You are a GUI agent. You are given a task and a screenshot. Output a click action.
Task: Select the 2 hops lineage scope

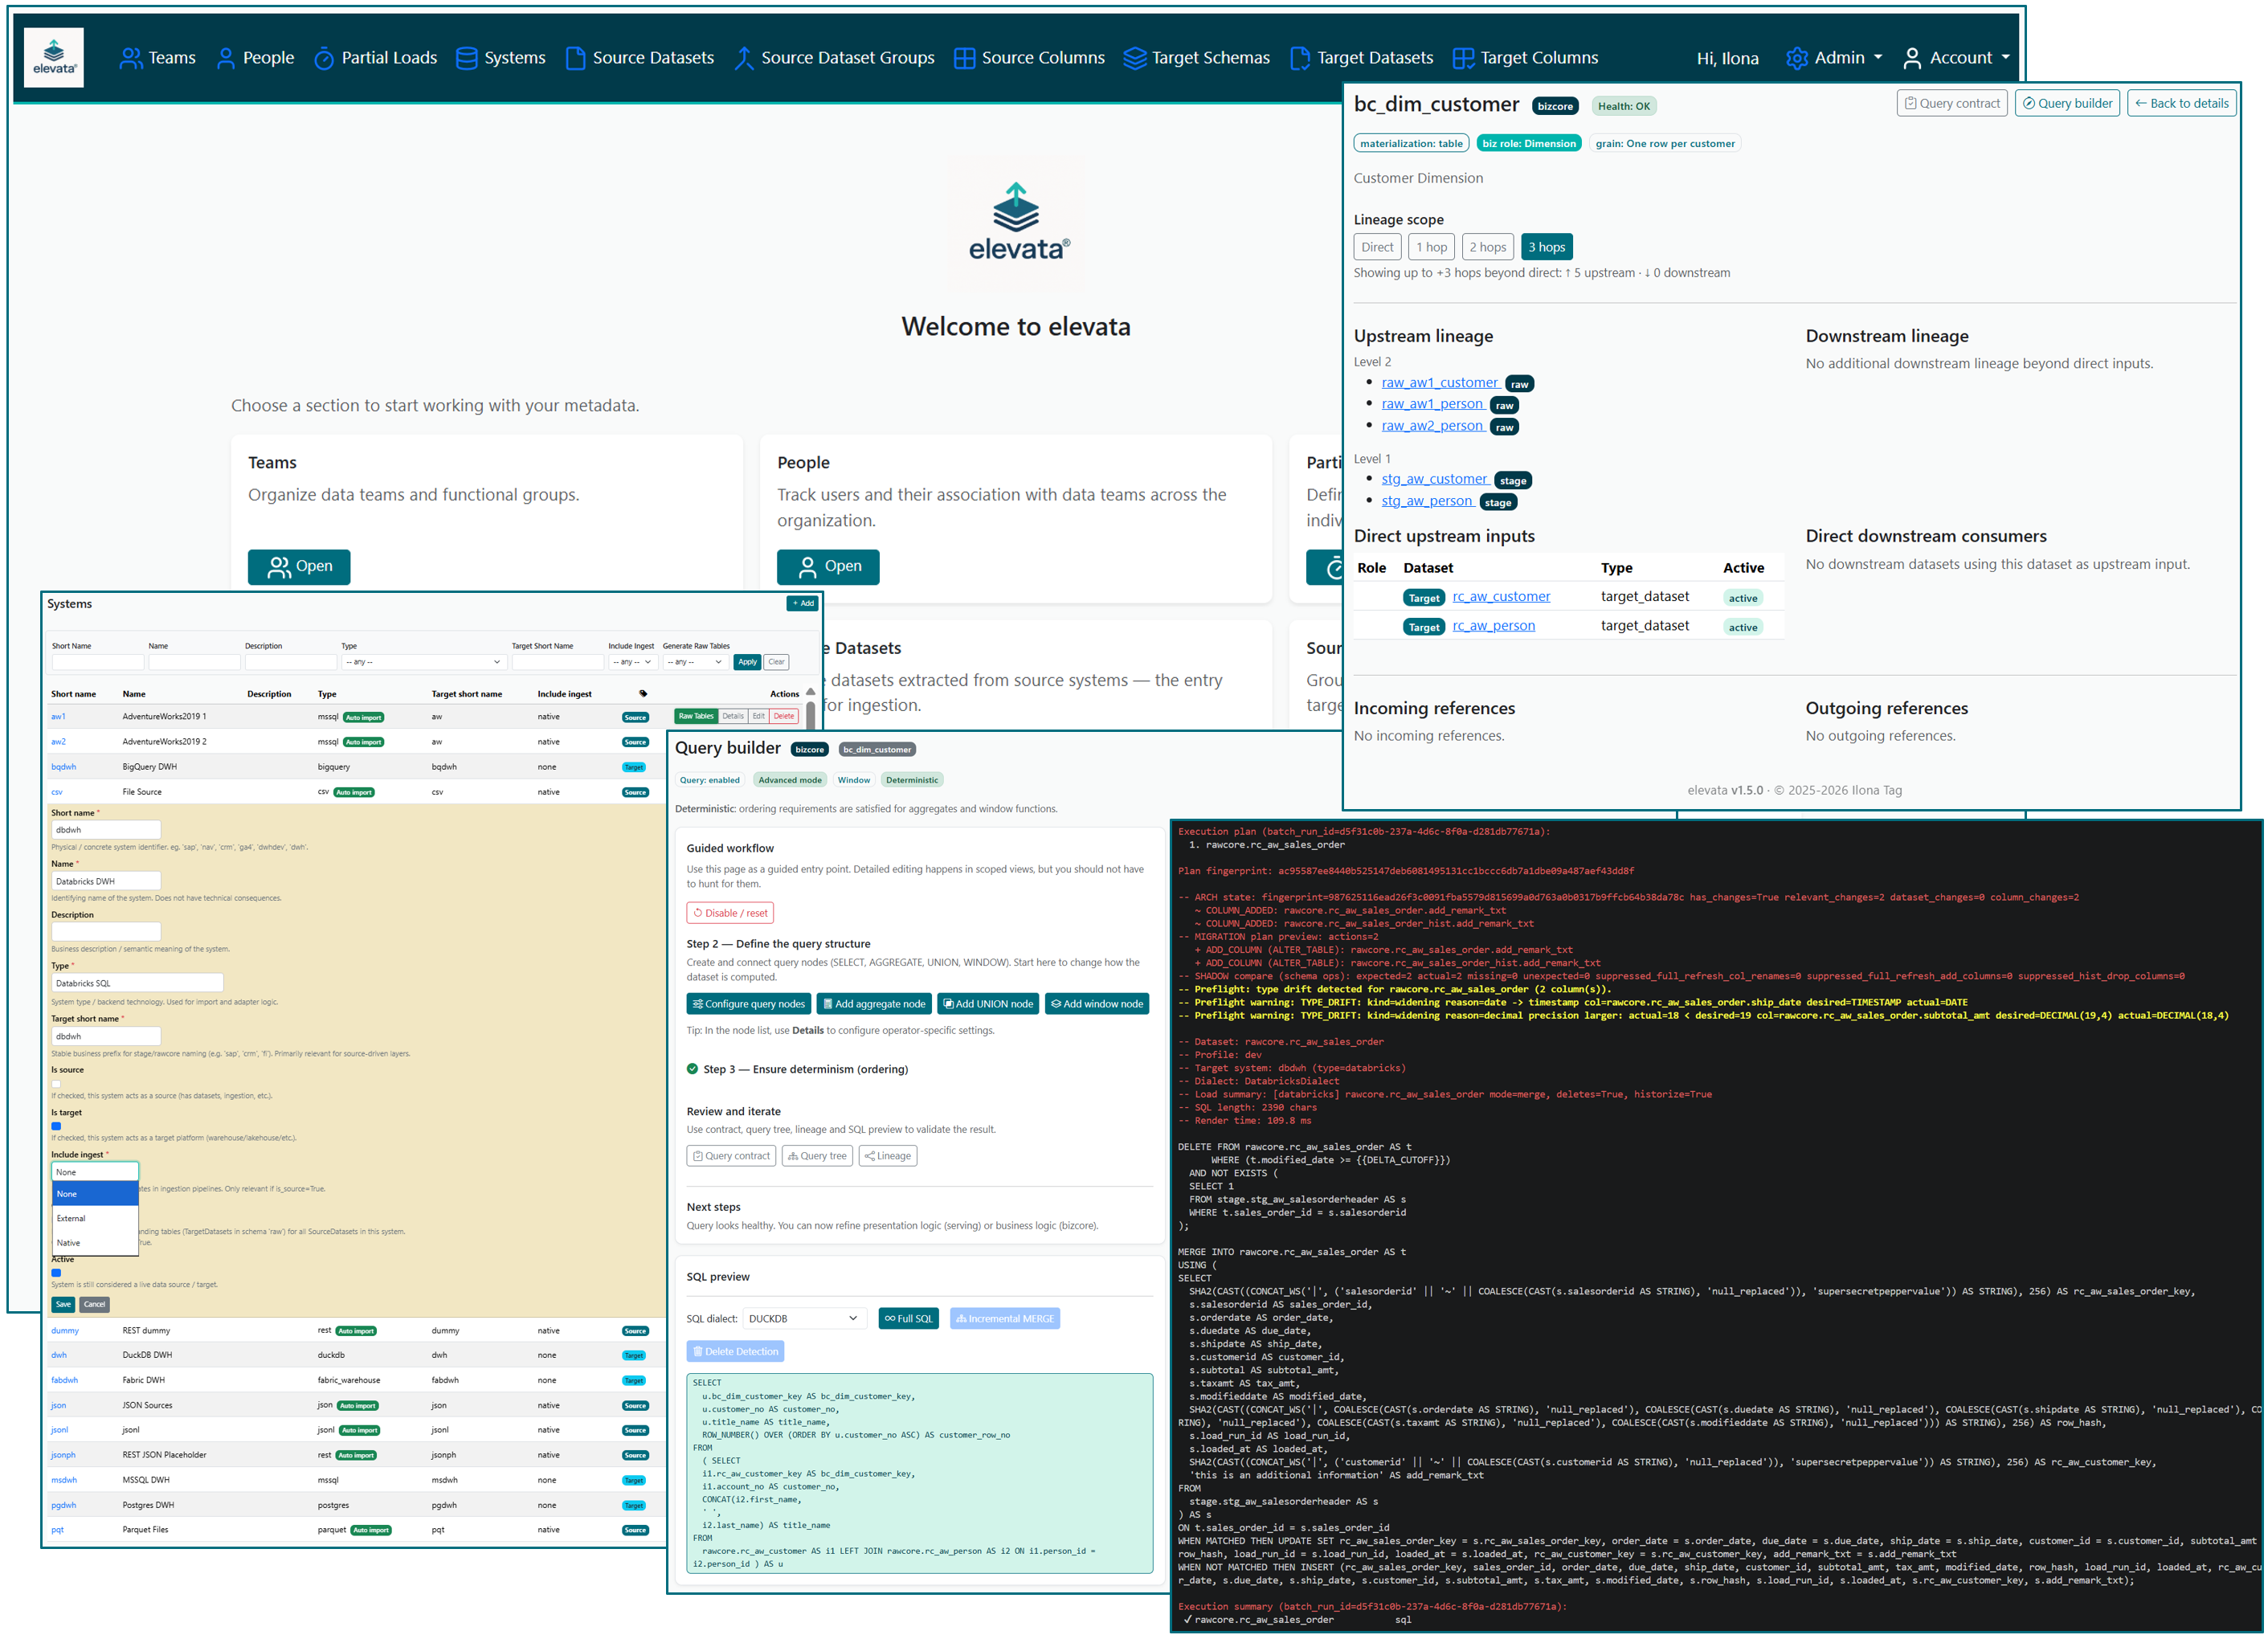point(1487,247)
